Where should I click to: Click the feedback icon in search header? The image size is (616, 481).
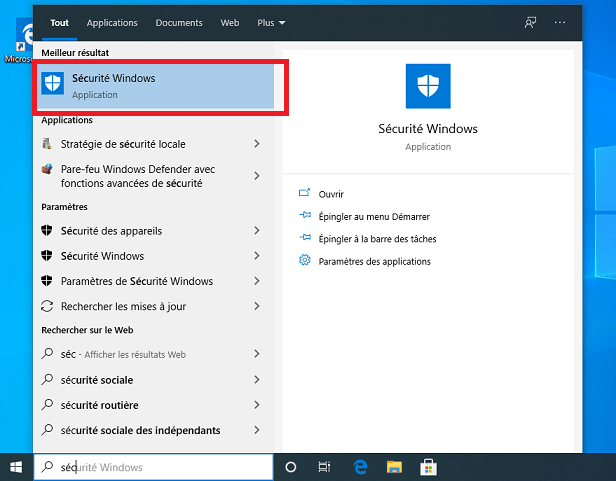coord(530,22)
